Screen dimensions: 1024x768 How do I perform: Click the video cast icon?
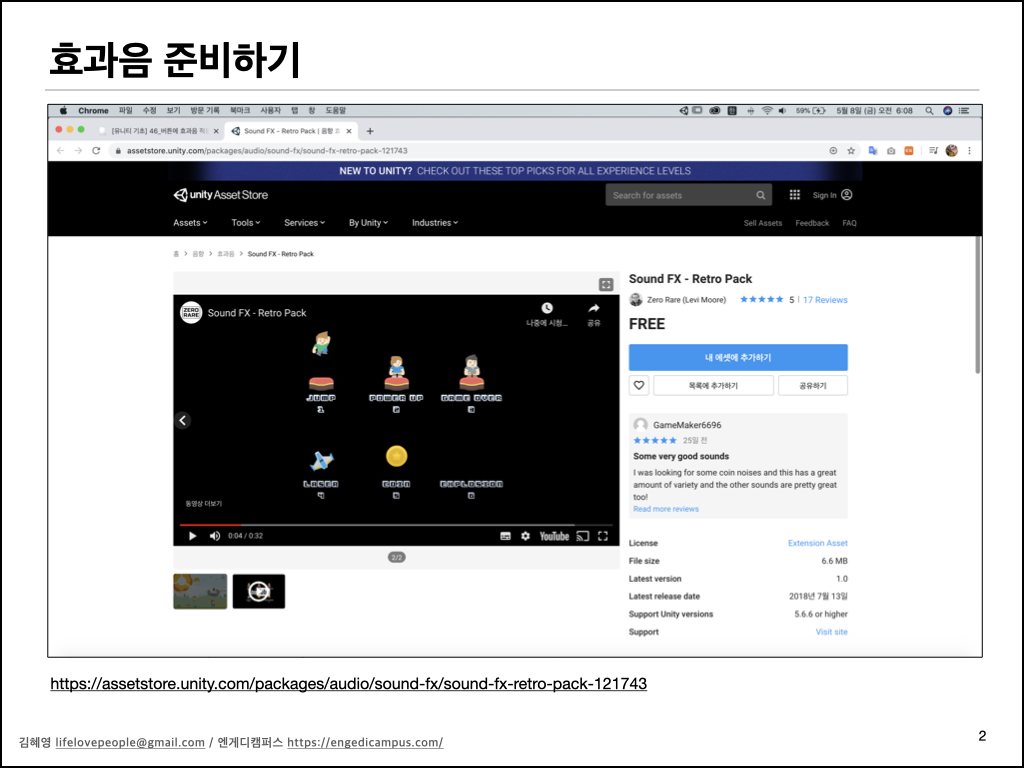coord(583,536)
